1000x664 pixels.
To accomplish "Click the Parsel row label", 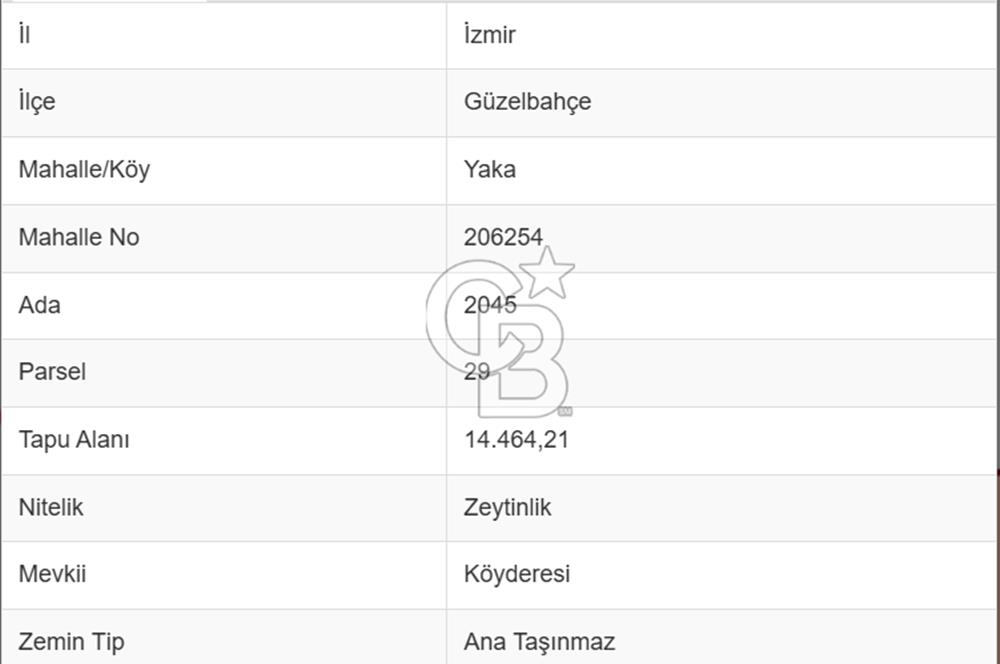I will 52,372.
